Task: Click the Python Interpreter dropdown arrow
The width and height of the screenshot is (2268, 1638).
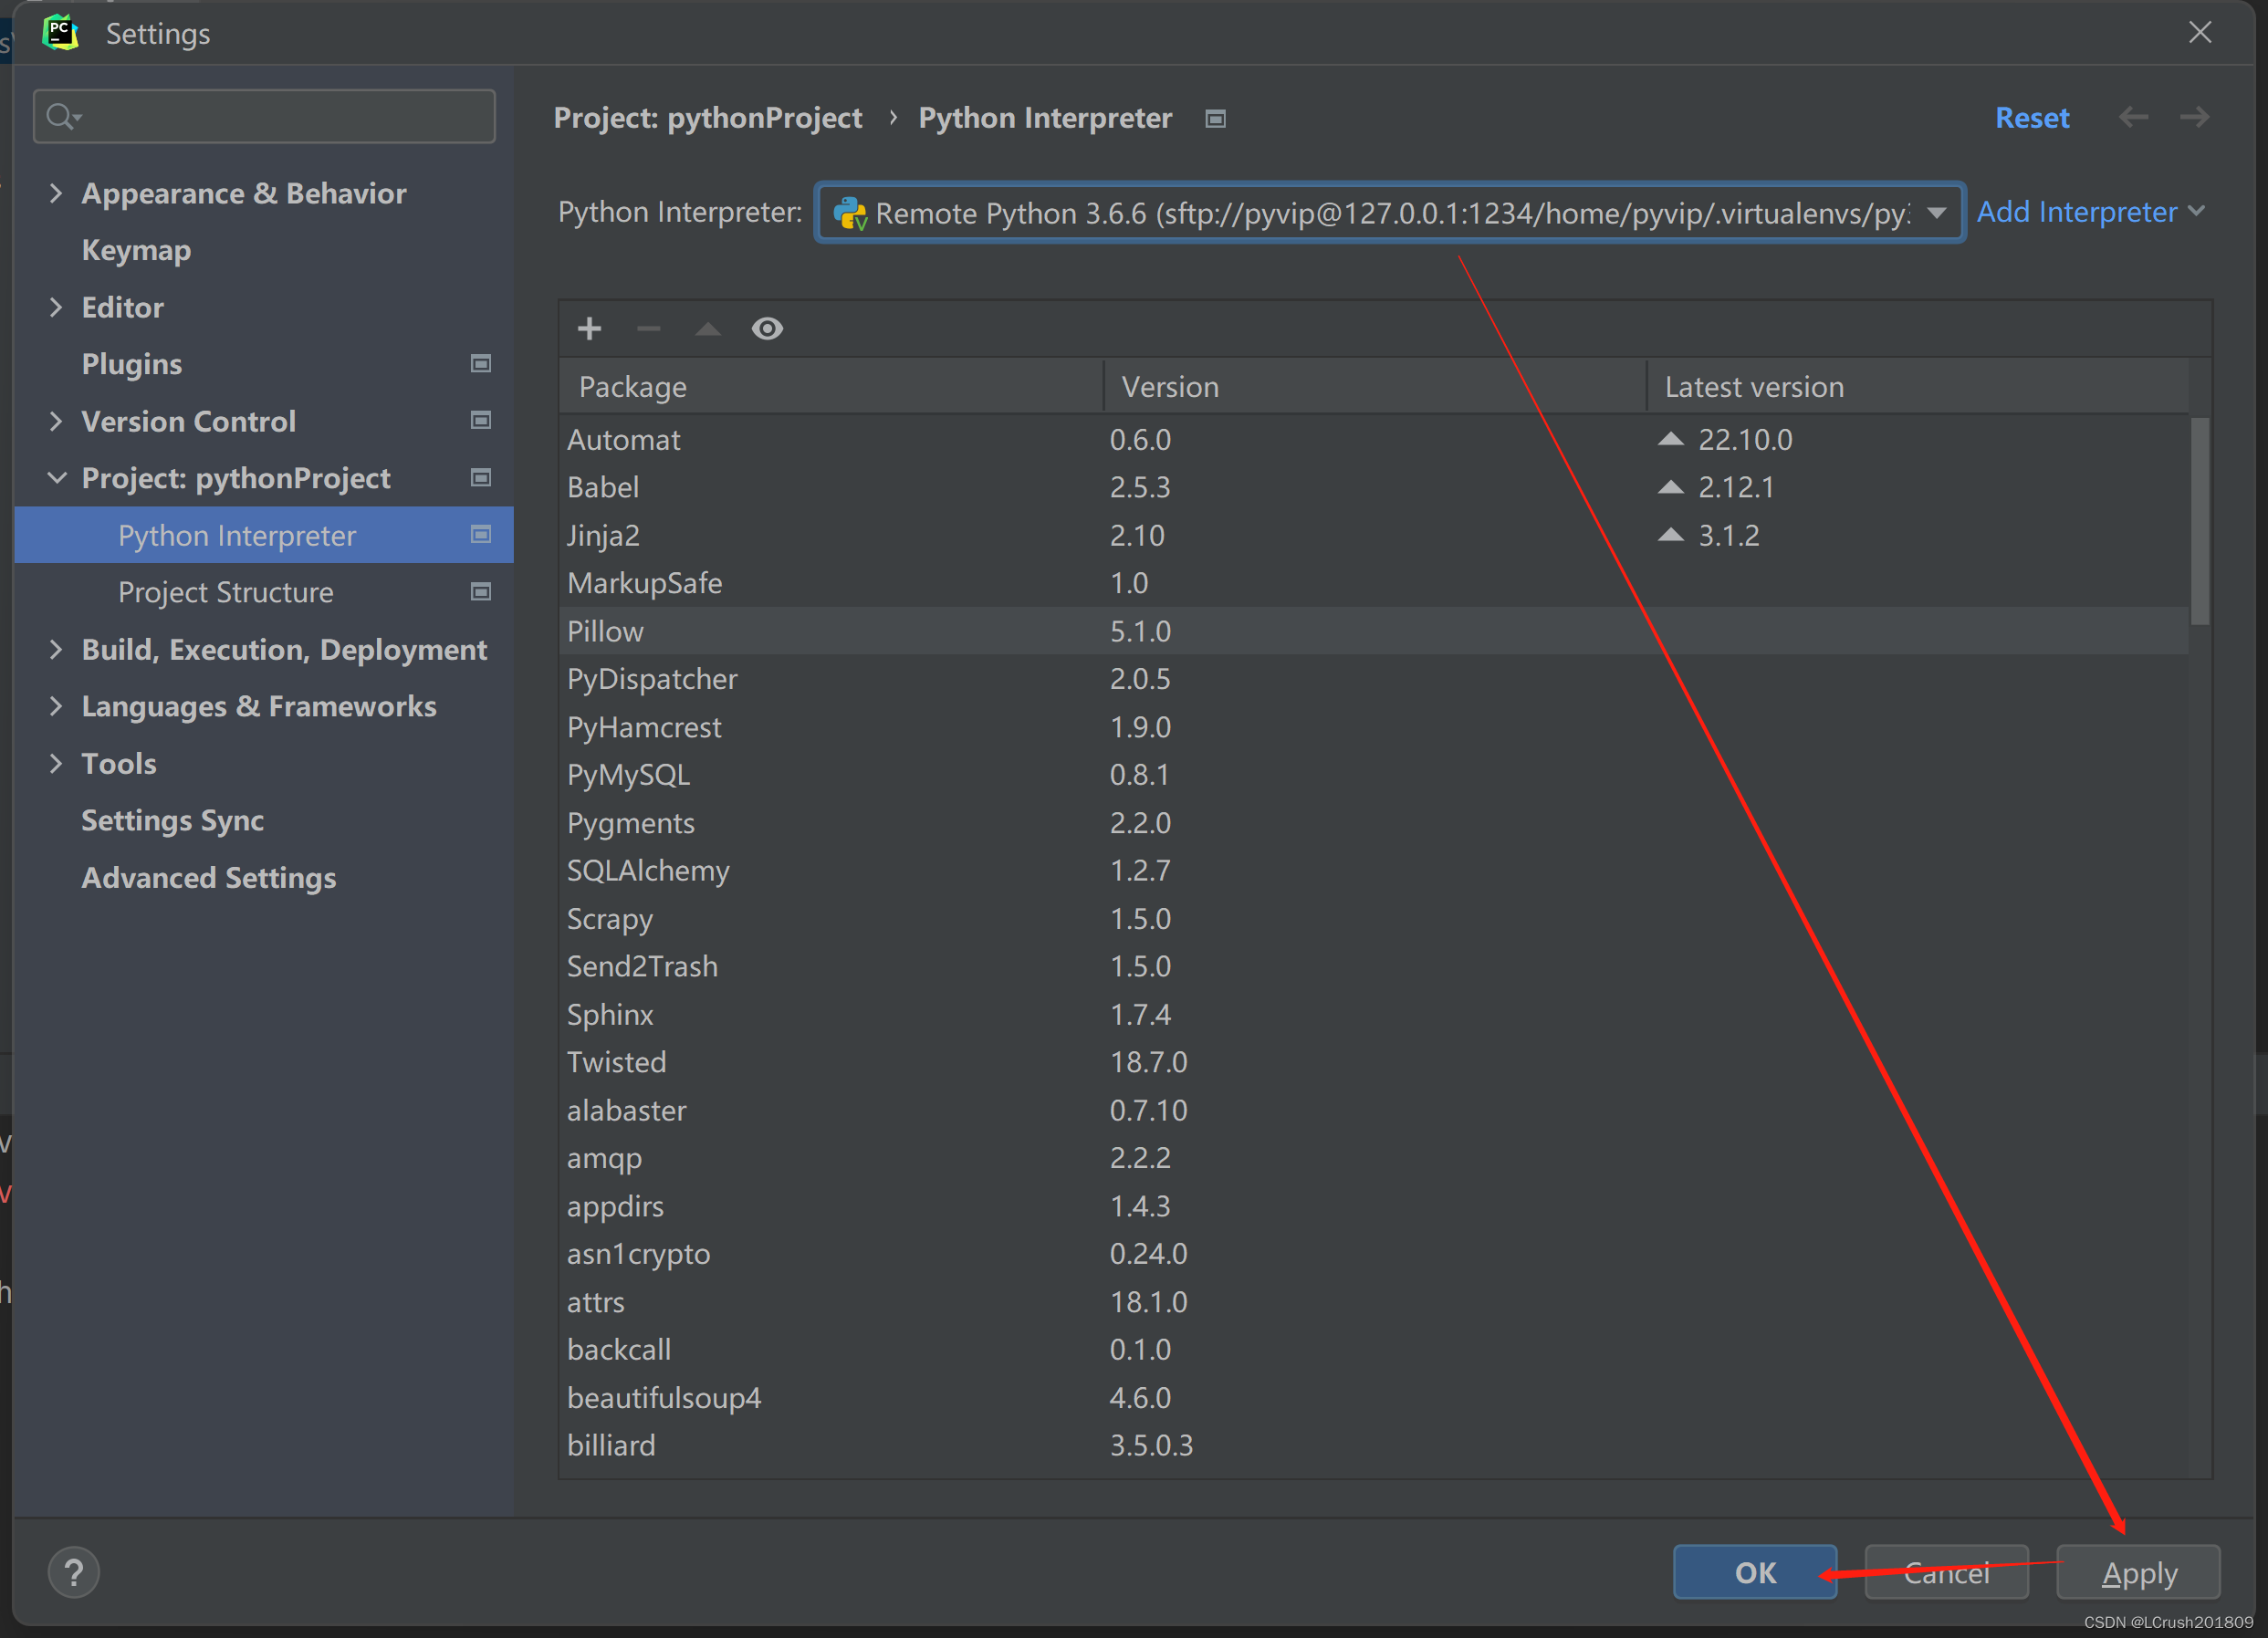Action: coord(1937,212)
